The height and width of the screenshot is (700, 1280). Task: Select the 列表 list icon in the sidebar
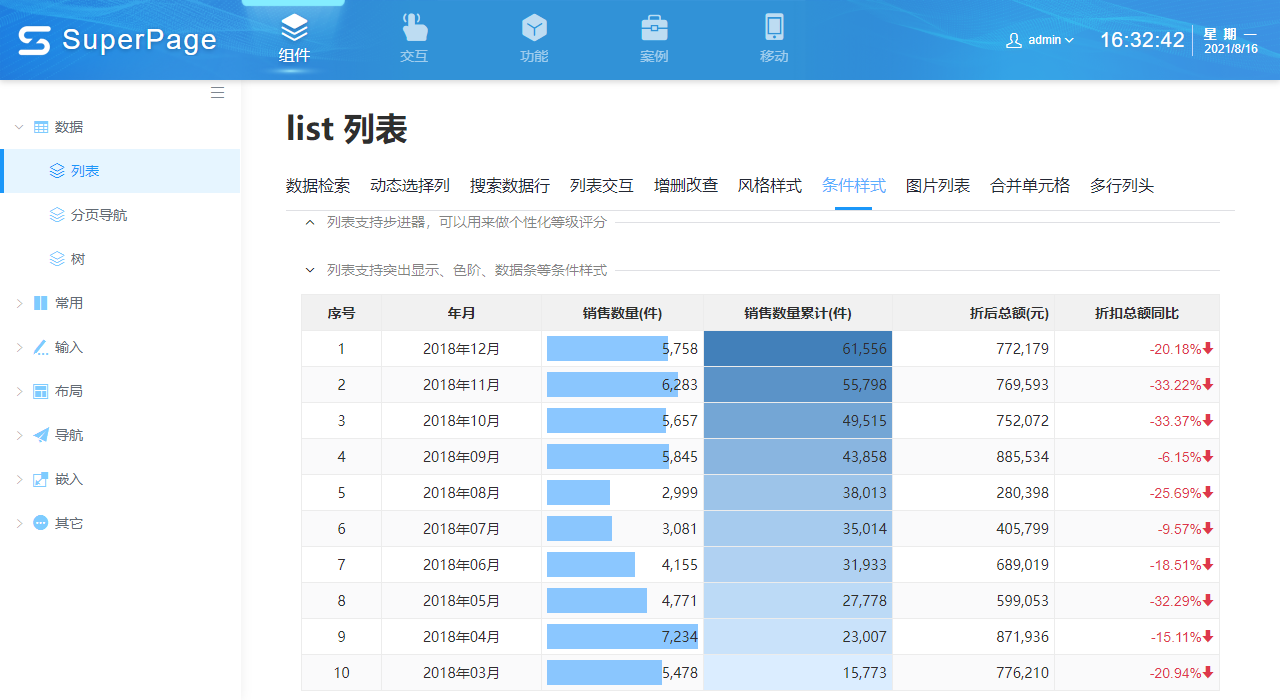pos(57,171)
